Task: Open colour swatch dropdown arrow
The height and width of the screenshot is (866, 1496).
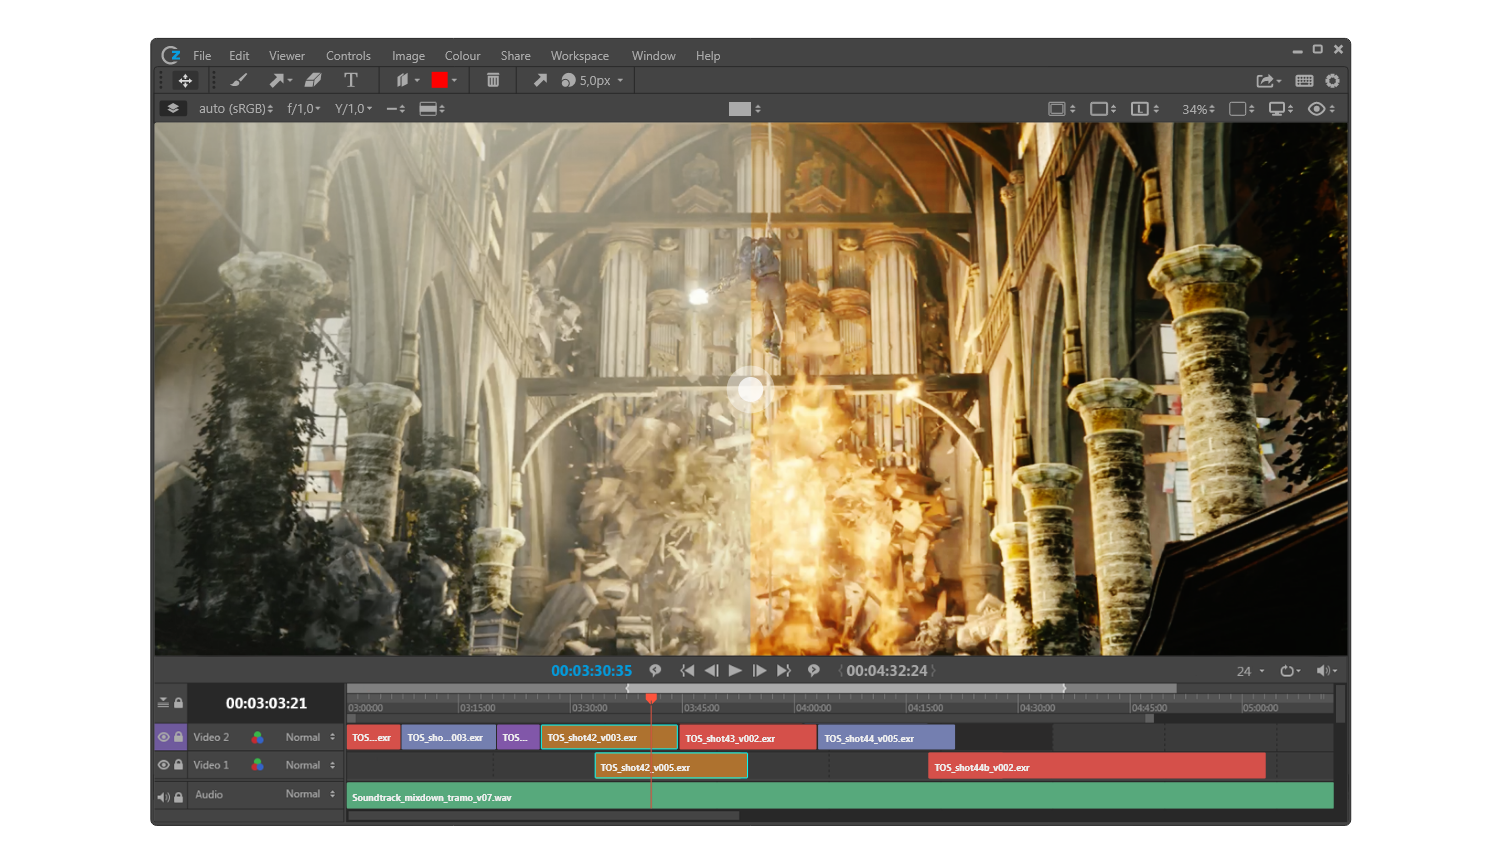Action: (x=454, y=80)
